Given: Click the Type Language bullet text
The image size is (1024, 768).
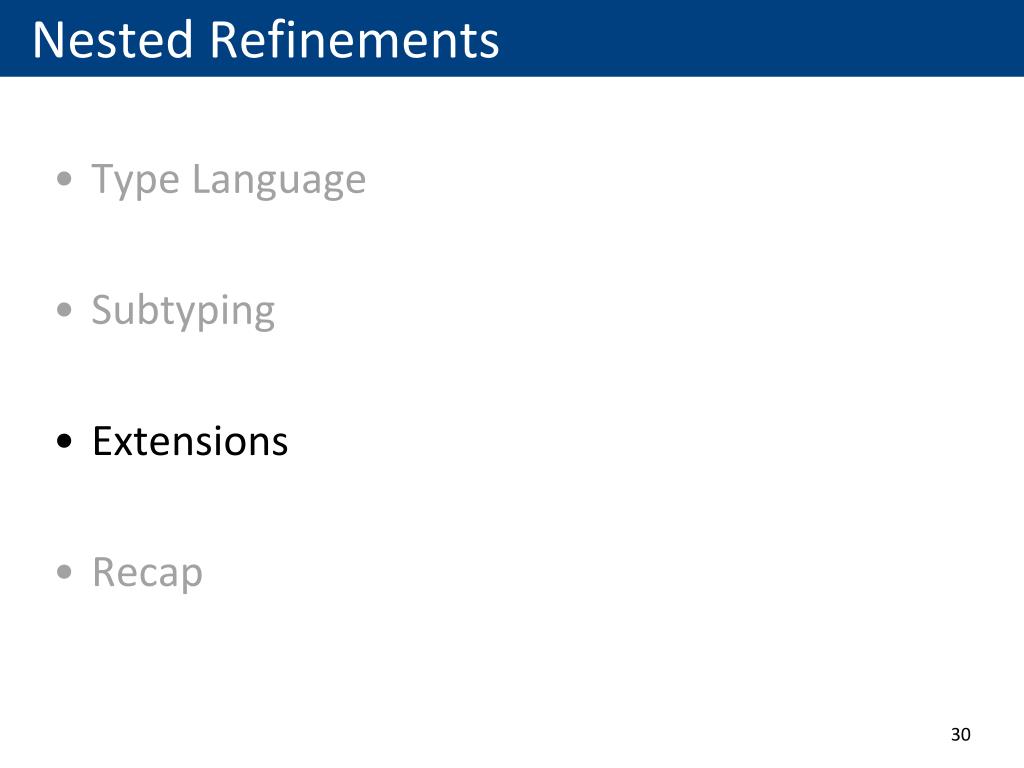Looking at the screenshot, I should point(229,181).
